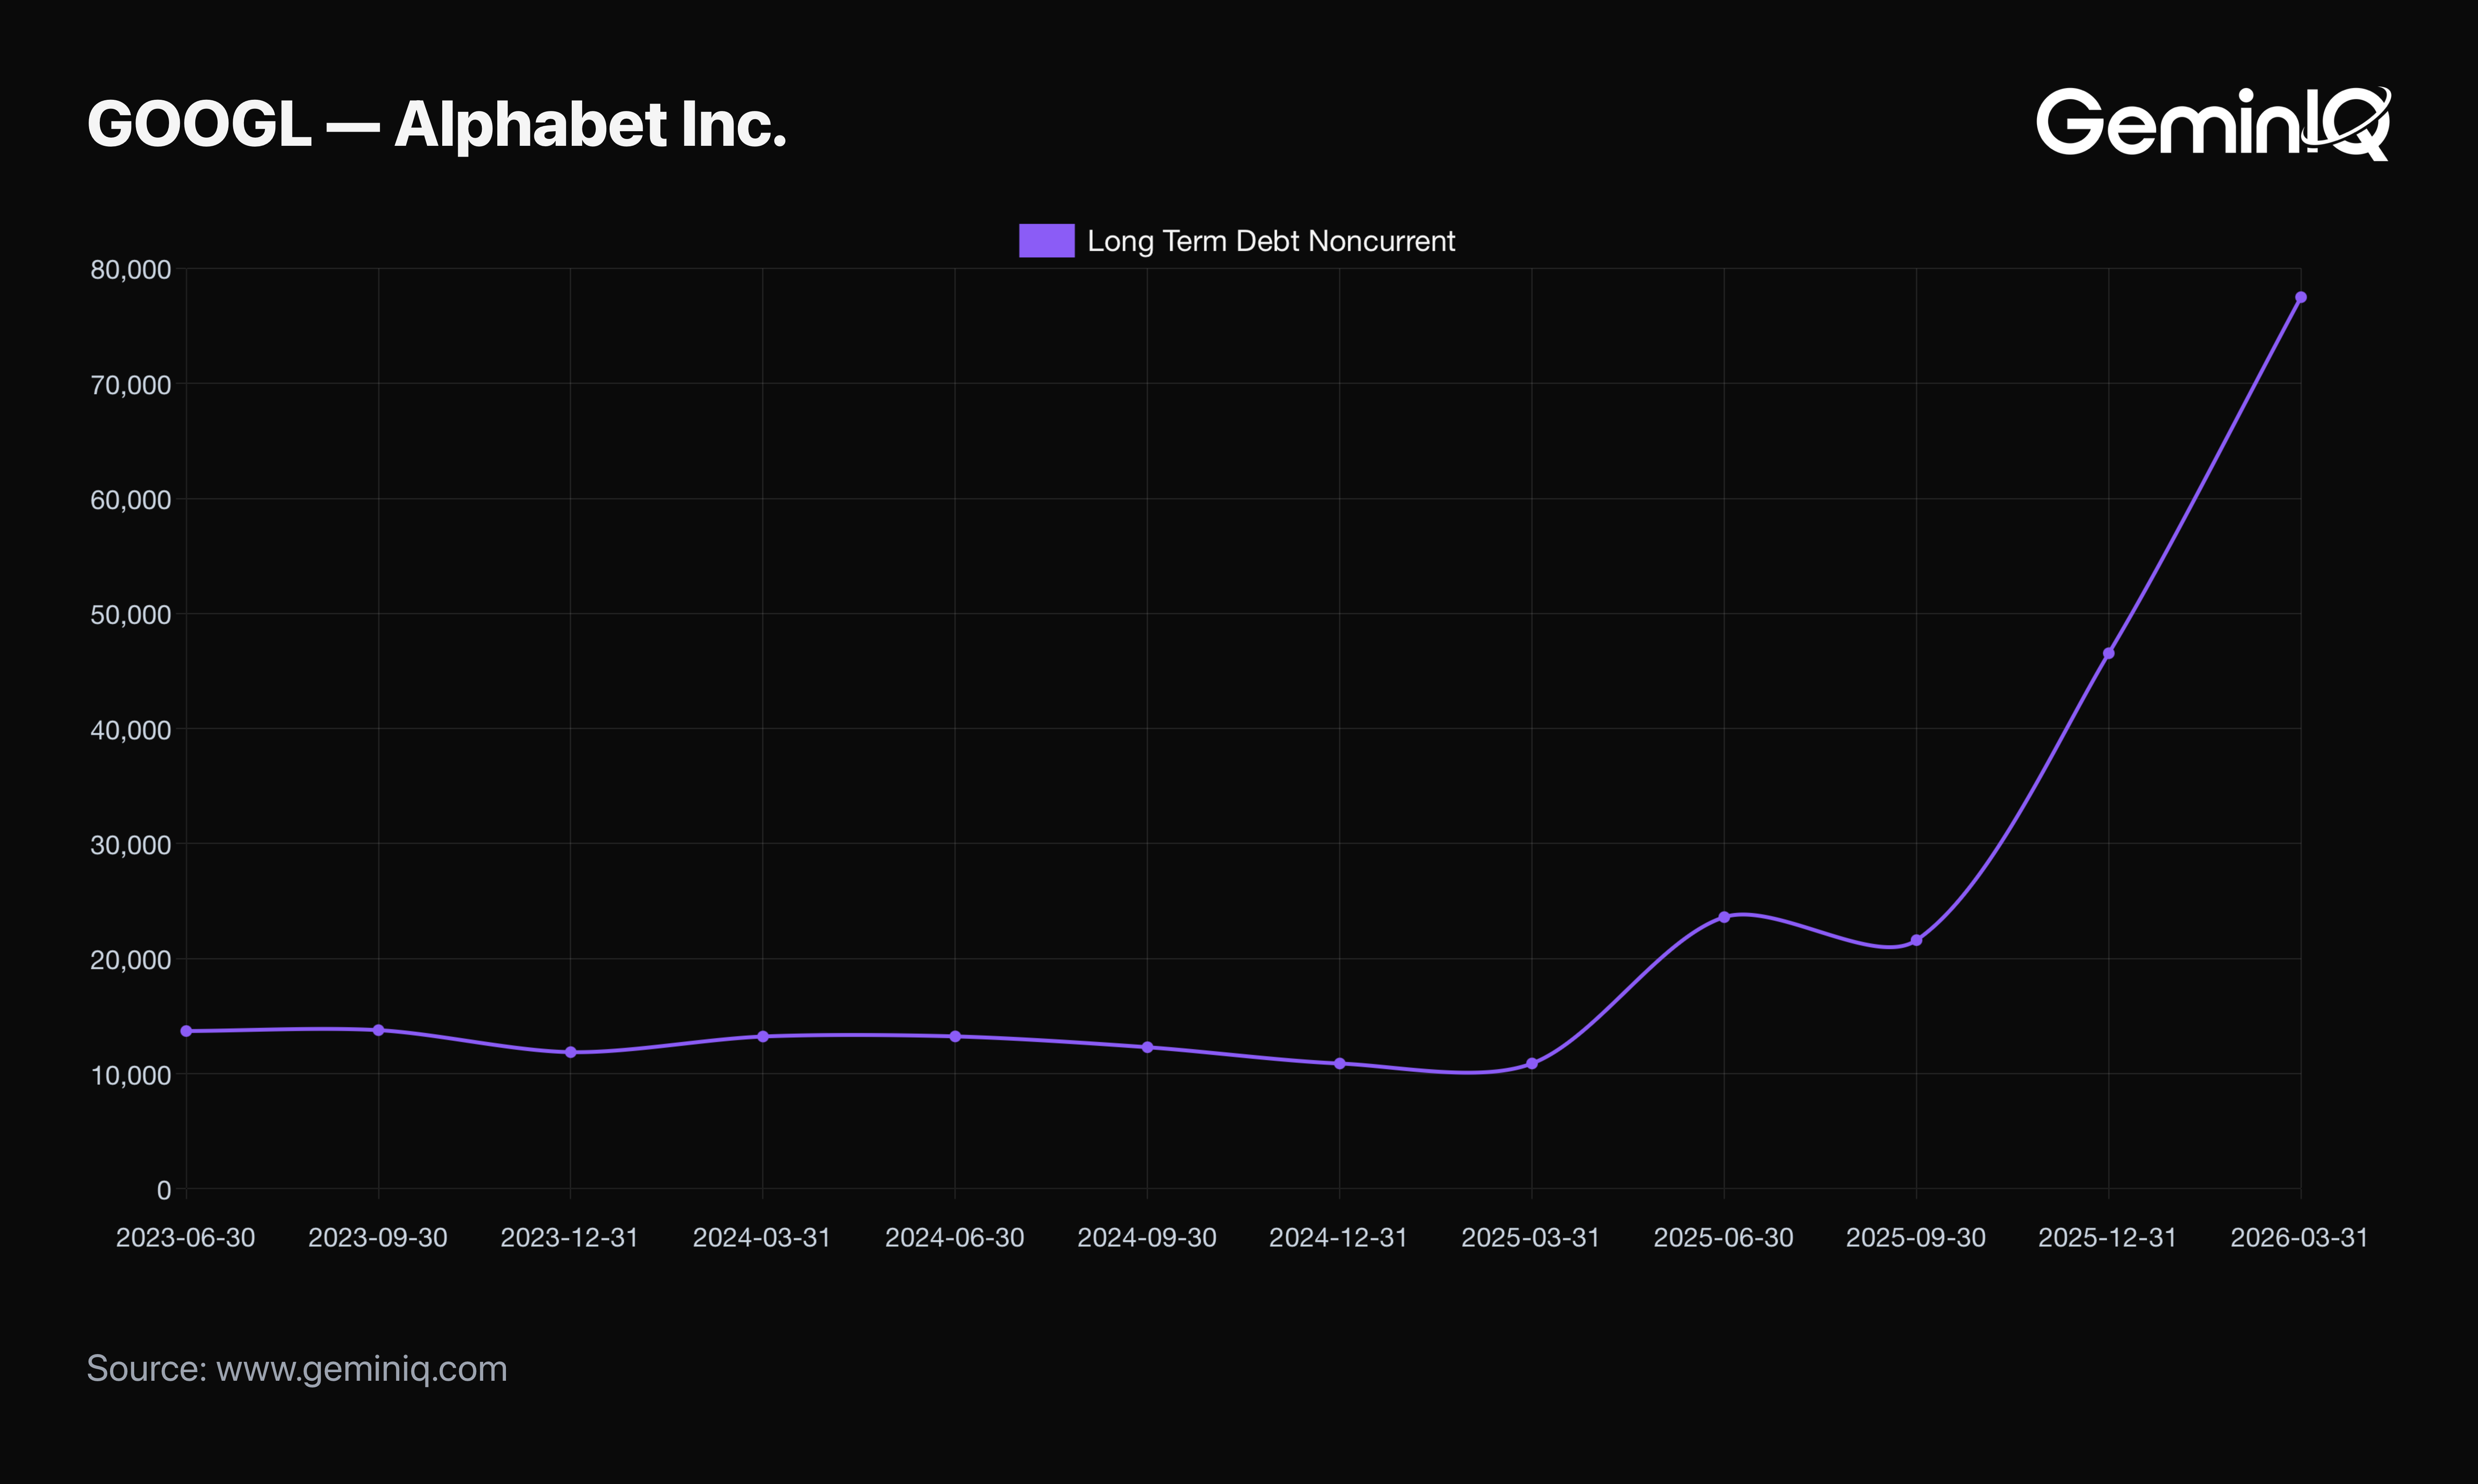Click the final data point at 2026-03-31
The height and width of the screenshot is (1484, 2478).
click(2301, 297)
